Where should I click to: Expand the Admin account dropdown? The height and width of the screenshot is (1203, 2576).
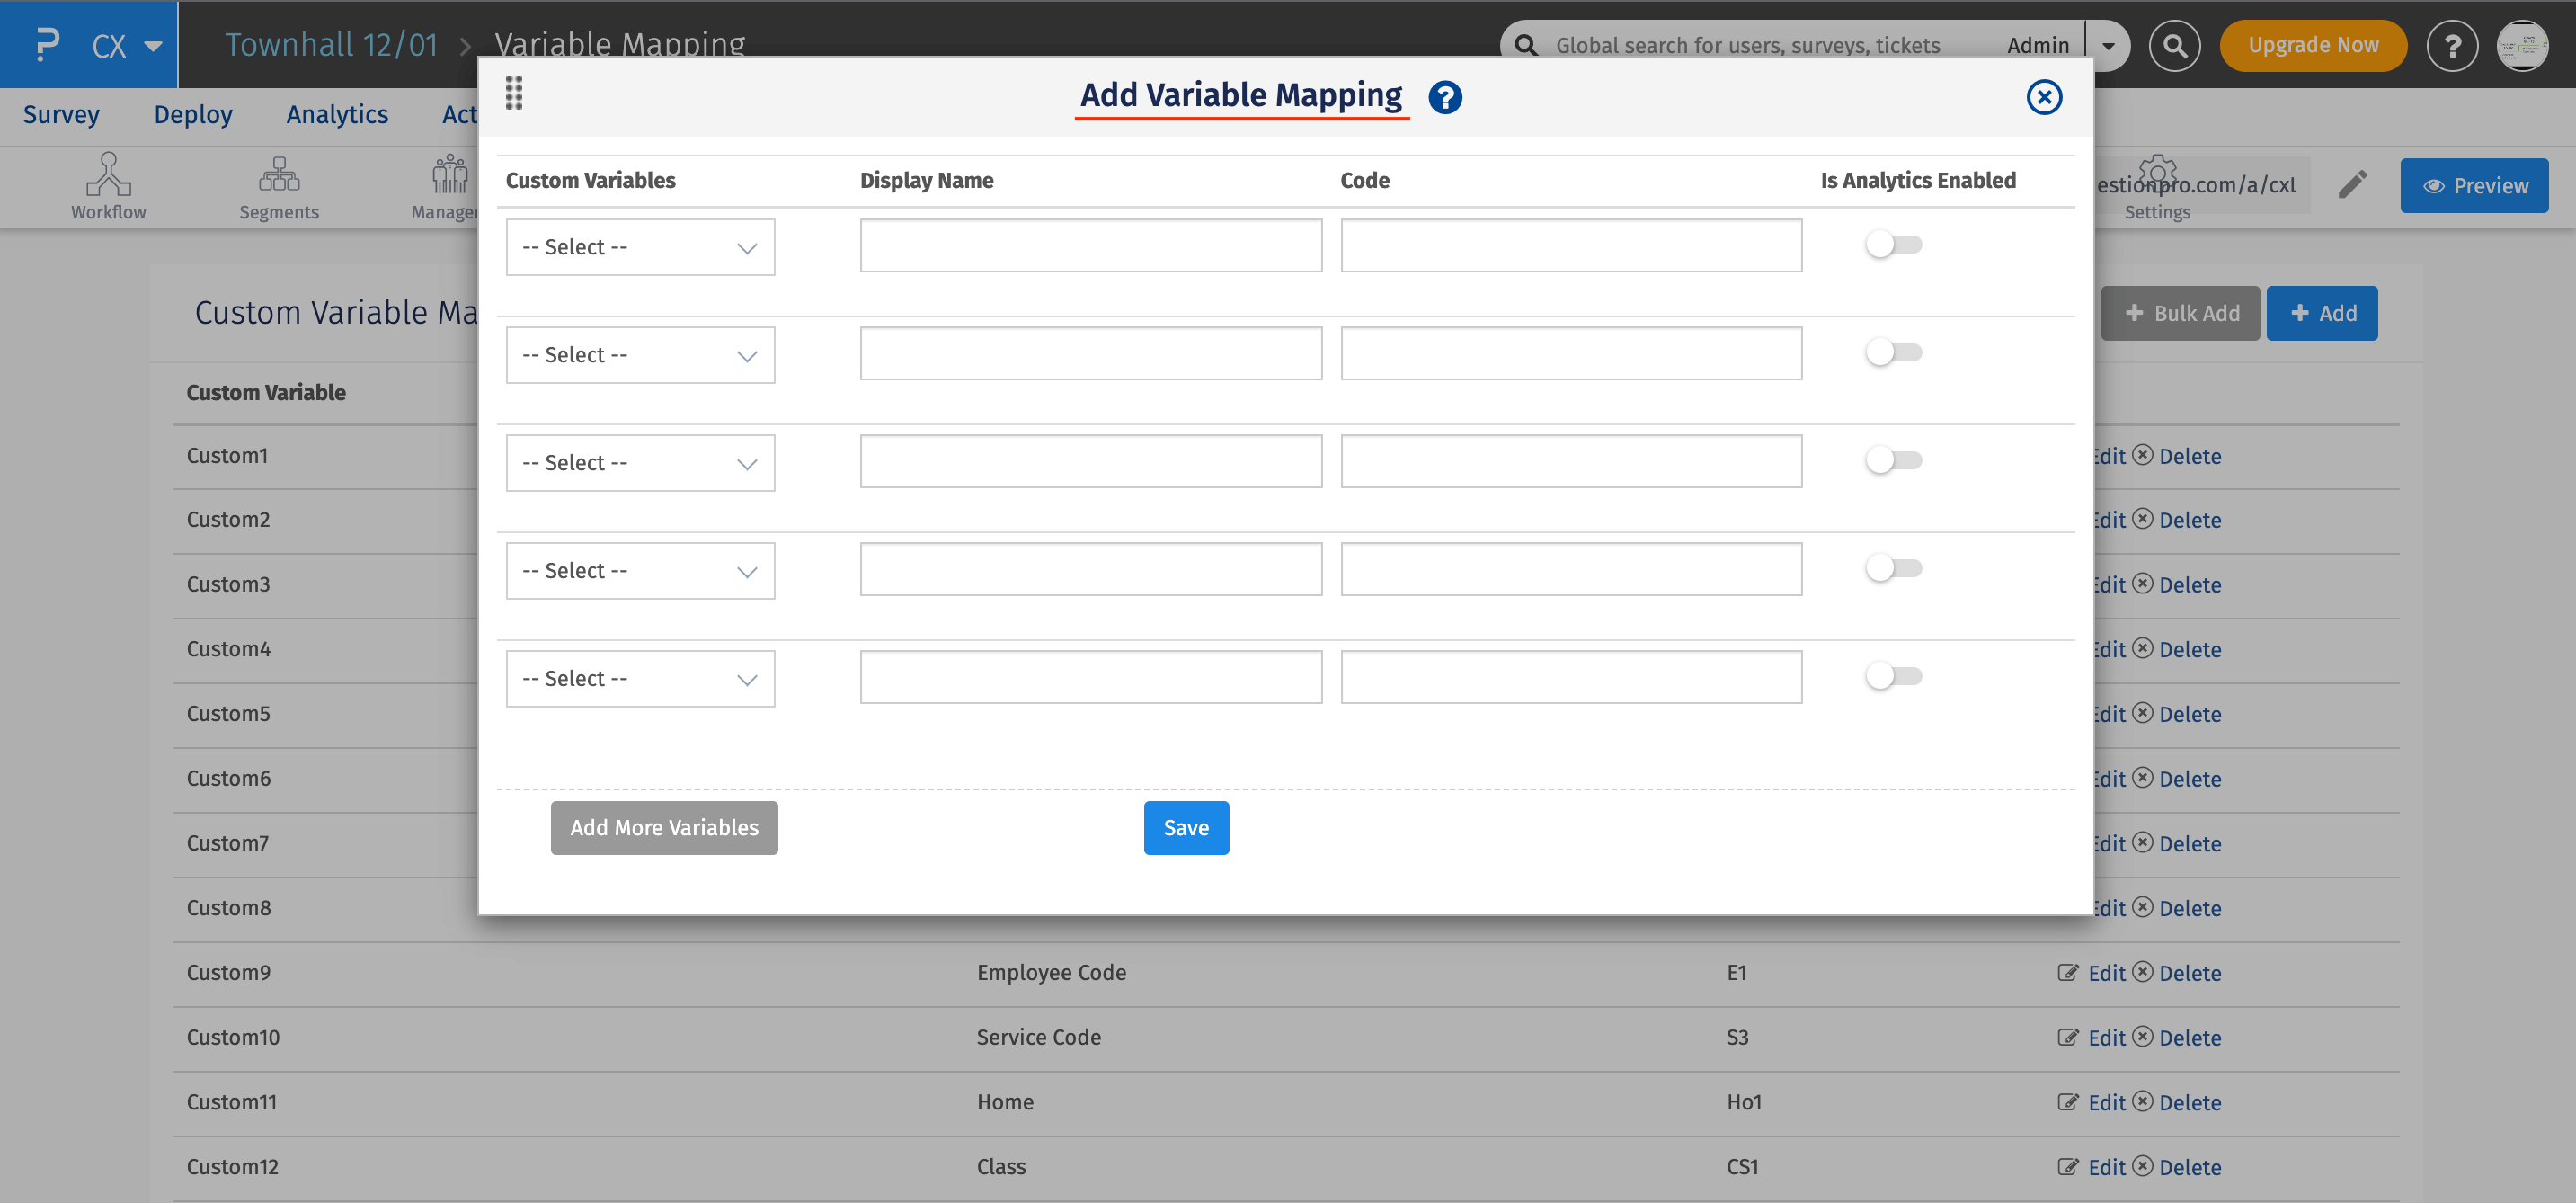click(2108, 45)
